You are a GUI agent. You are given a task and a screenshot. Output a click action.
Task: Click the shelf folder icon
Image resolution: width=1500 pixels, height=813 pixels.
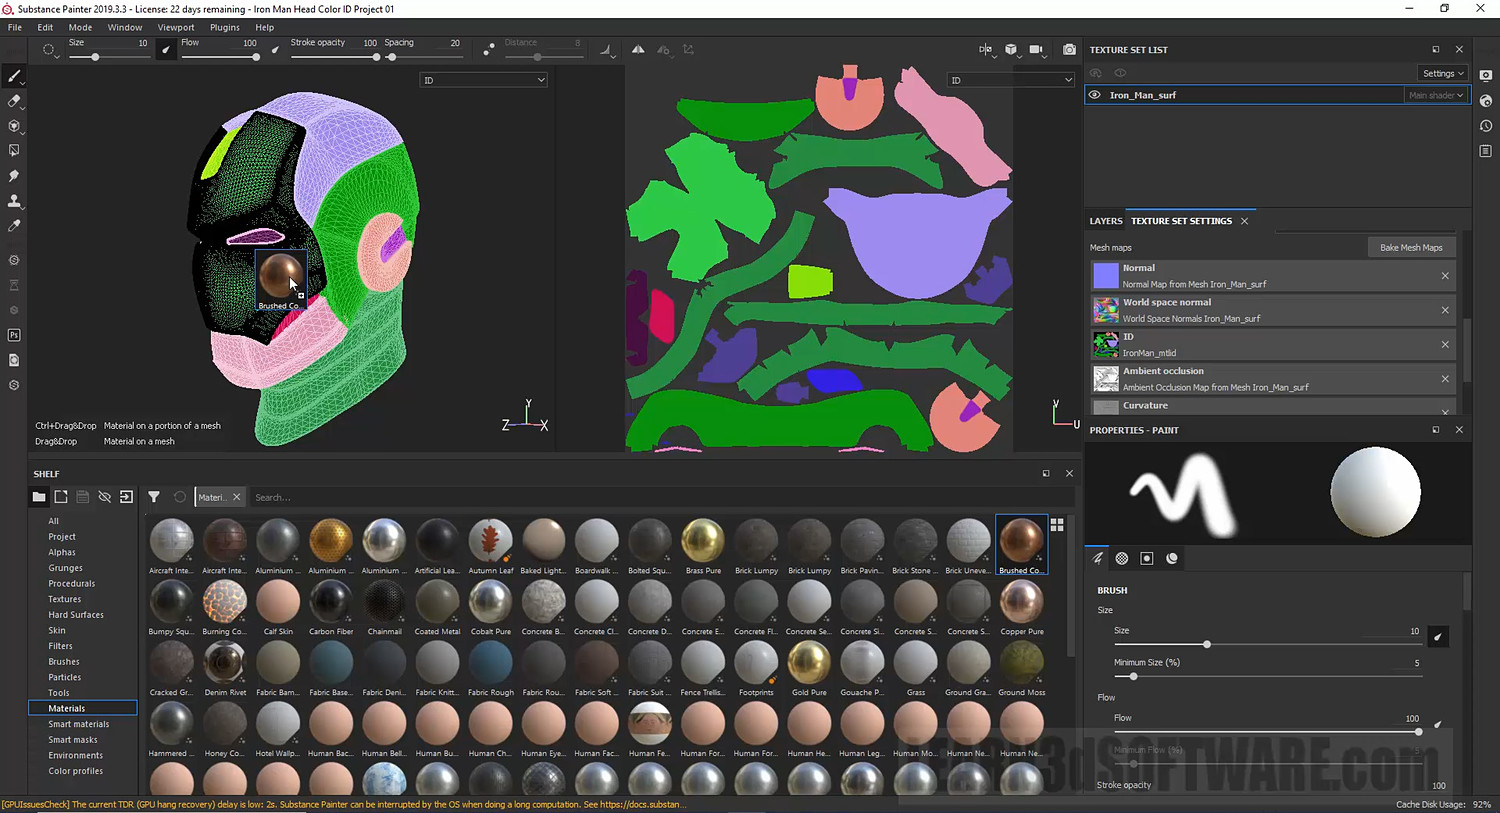[39, 497]
